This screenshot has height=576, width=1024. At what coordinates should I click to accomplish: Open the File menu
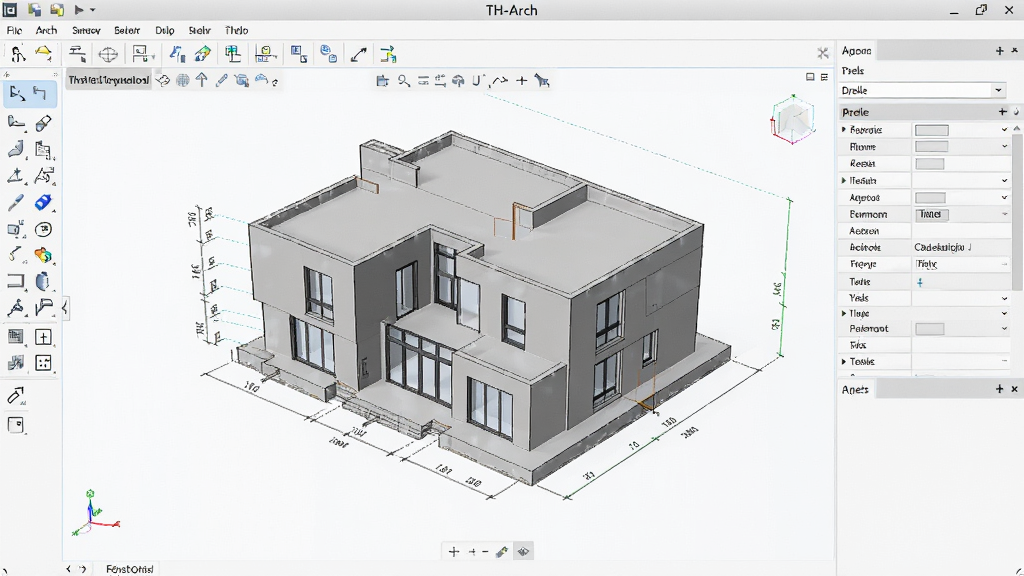14,30
